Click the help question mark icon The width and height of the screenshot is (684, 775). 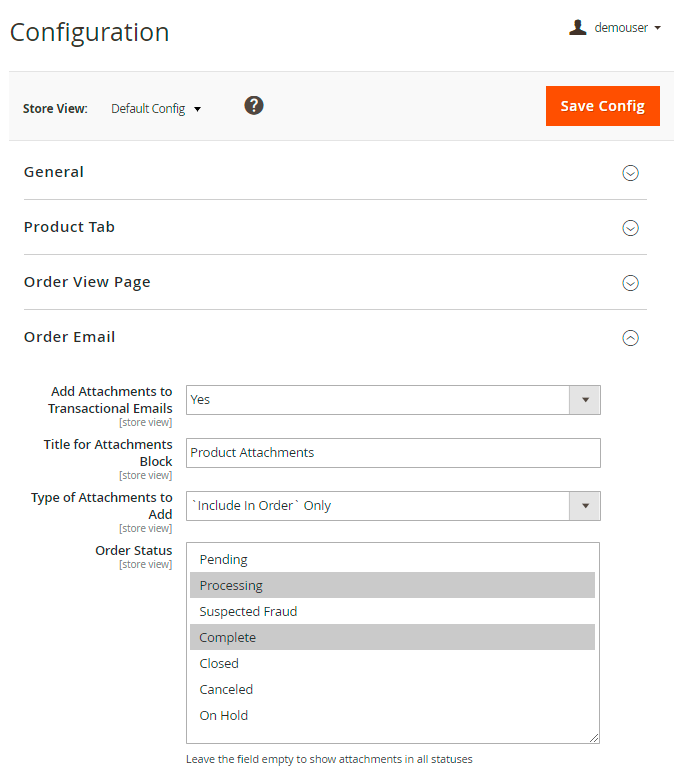pos(254,105)
